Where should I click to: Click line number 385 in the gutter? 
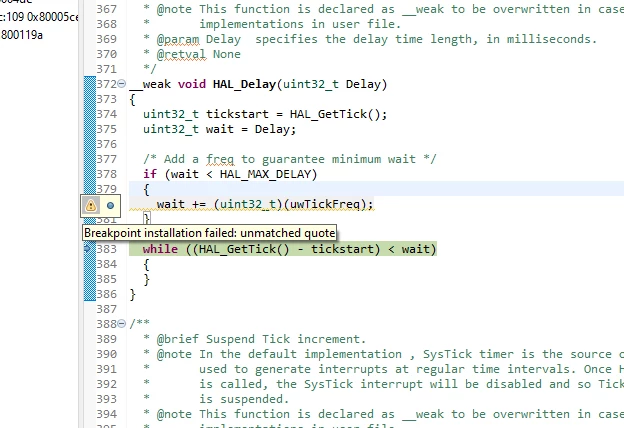coord(107,279)
